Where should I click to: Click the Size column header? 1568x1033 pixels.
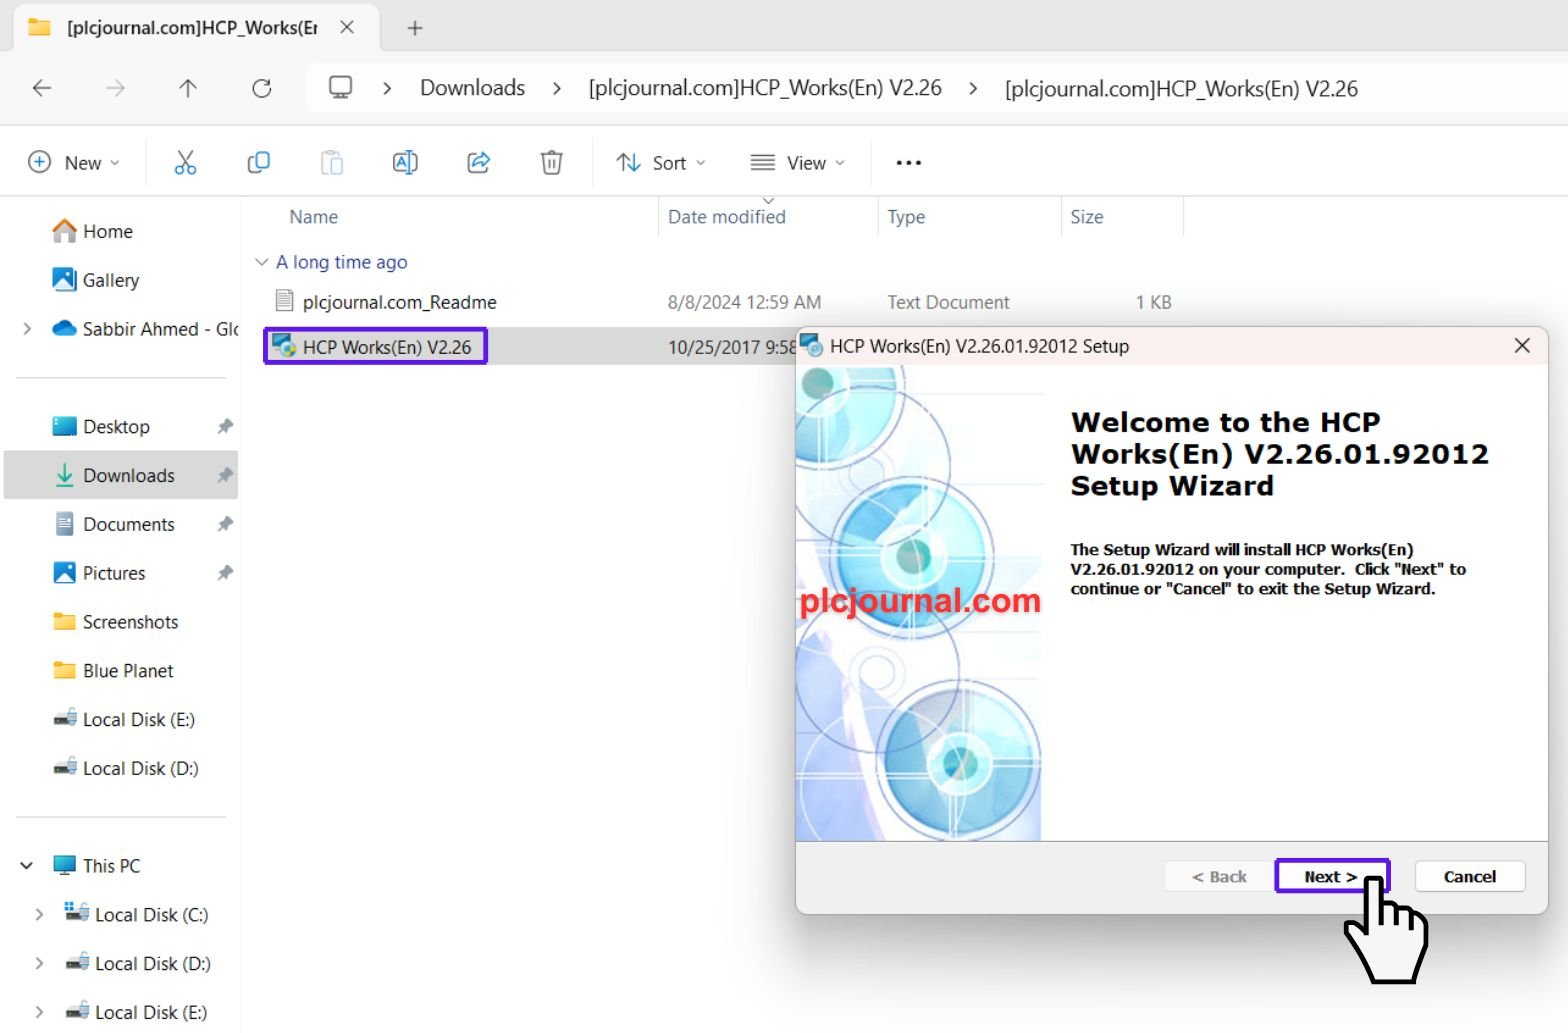pyautogui.click(x=1087, y=217)
